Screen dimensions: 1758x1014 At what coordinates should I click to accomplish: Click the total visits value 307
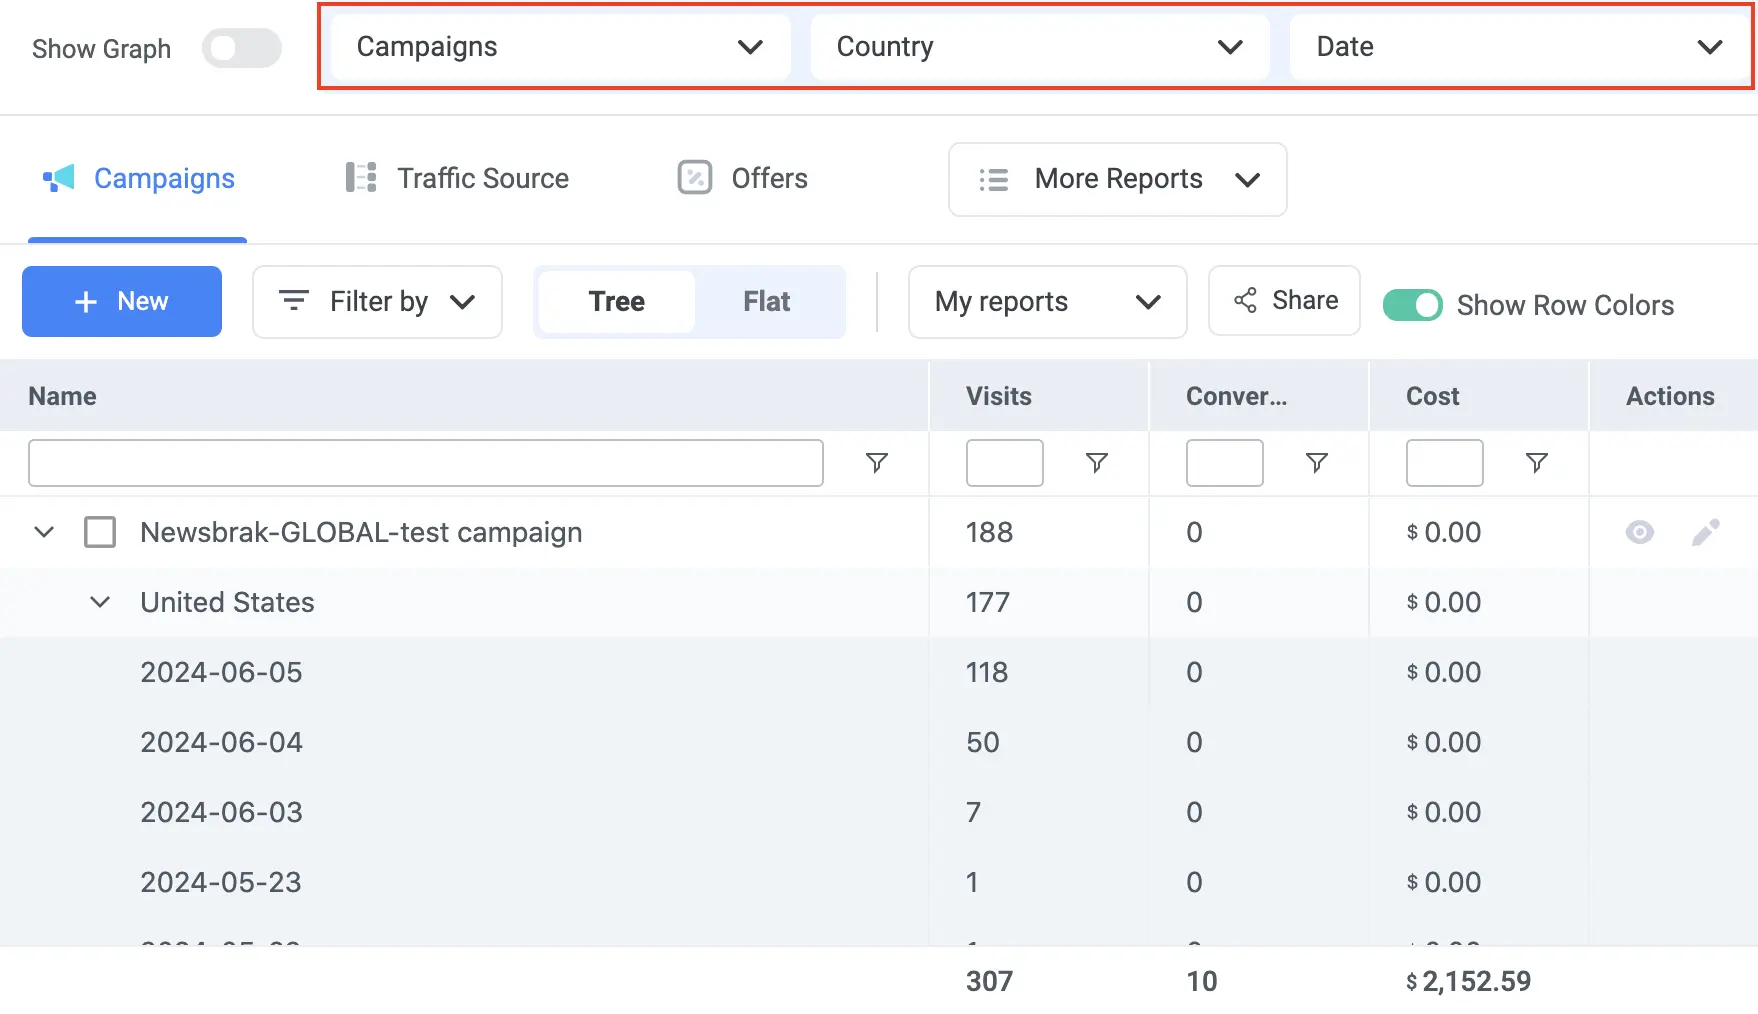tap(989, 981)
